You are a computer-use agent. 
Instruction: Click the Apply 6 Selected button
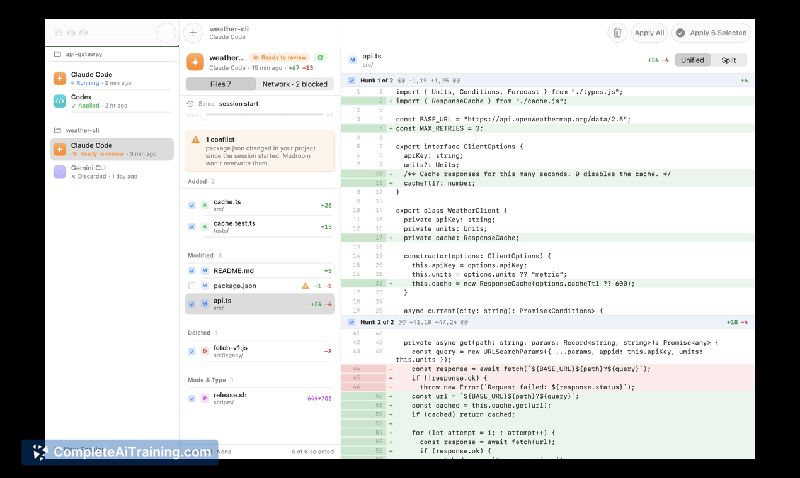pyautogui.click(x=712, y=33)
